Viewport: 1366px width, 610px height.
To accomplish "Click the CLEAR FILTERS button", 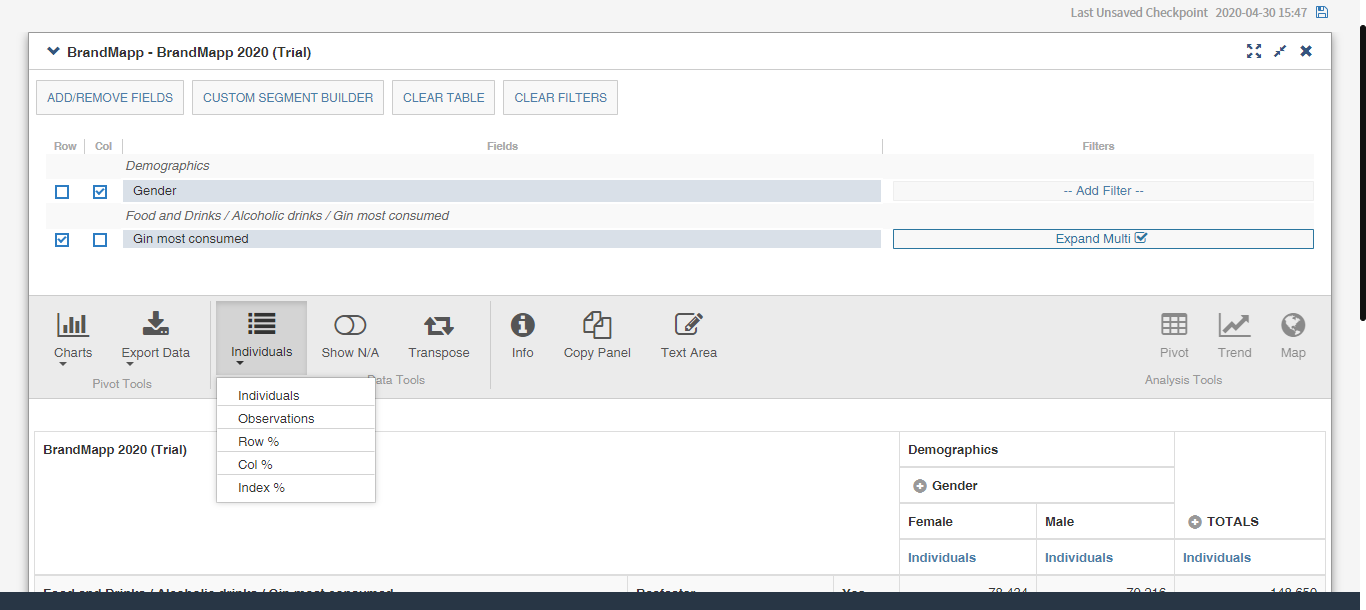I will click(x=561, y=98).
